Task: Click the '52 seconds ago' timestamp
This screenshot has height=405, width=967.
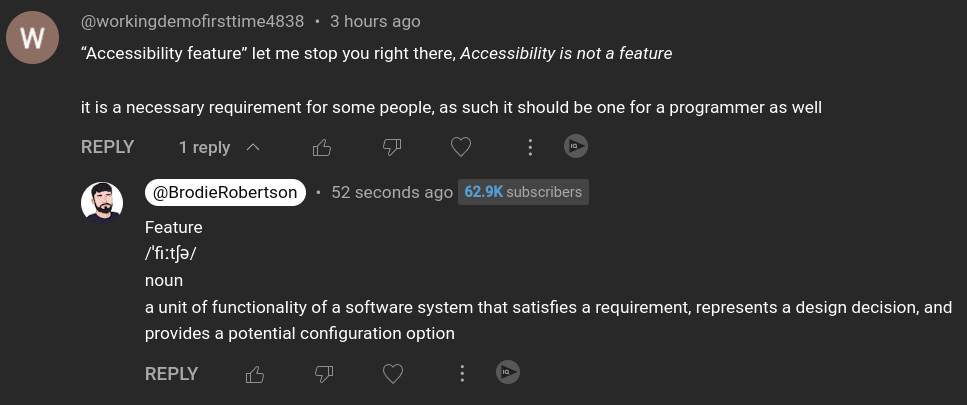Action: (392, 192)
